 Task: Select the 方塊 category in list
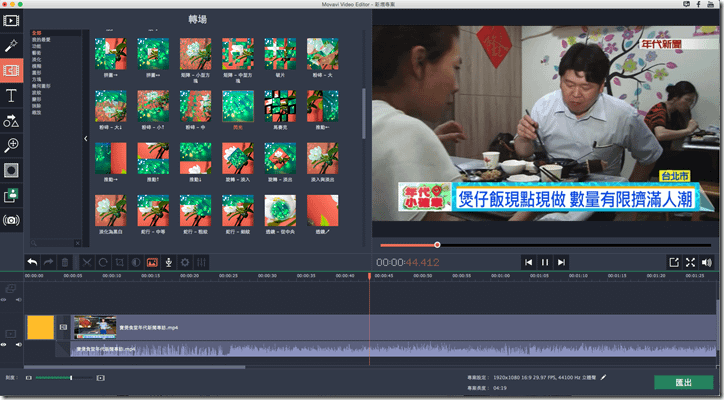(x=36, y=79)
